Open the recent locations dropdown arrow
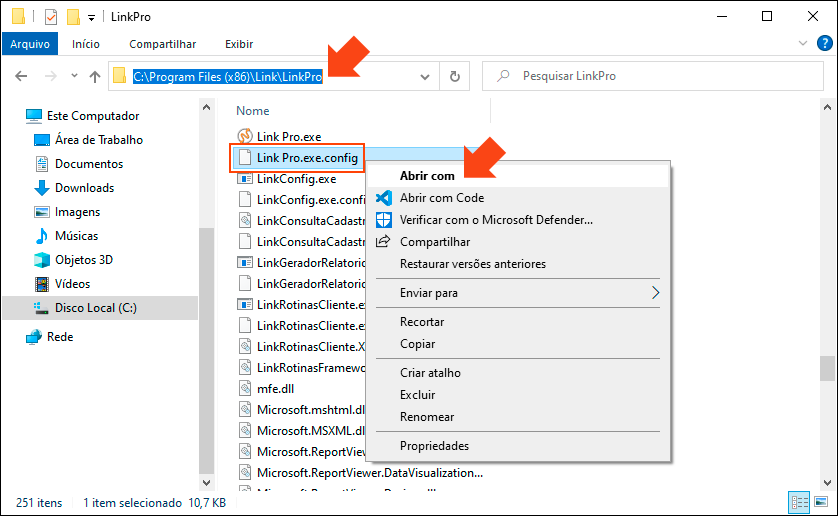Screen dimensions: 838x516 [74, 77]
